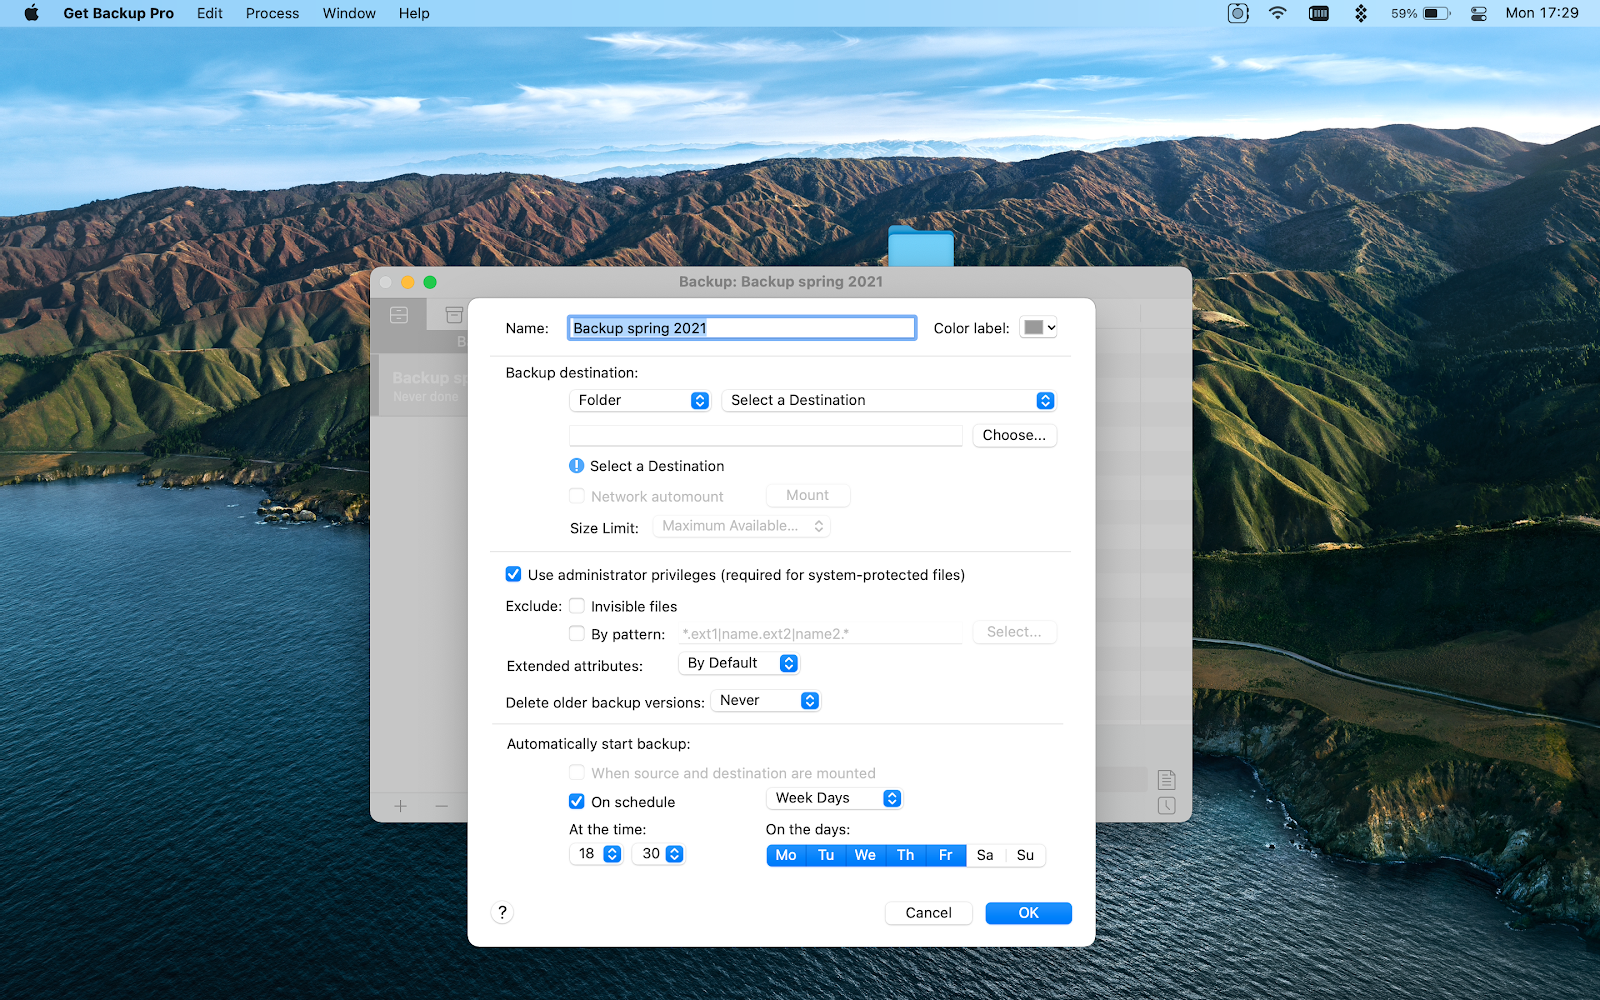Click the help question mark button
This screenshot has height=1000, width=1600.
click(x=502, y=912)
